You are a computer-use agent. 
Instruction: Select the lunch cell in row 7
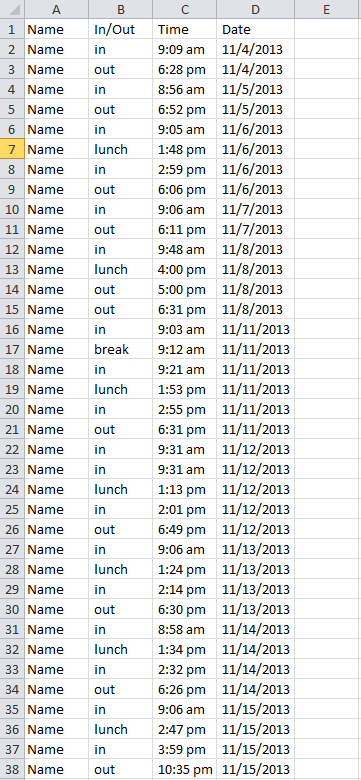tap(121, 149)
